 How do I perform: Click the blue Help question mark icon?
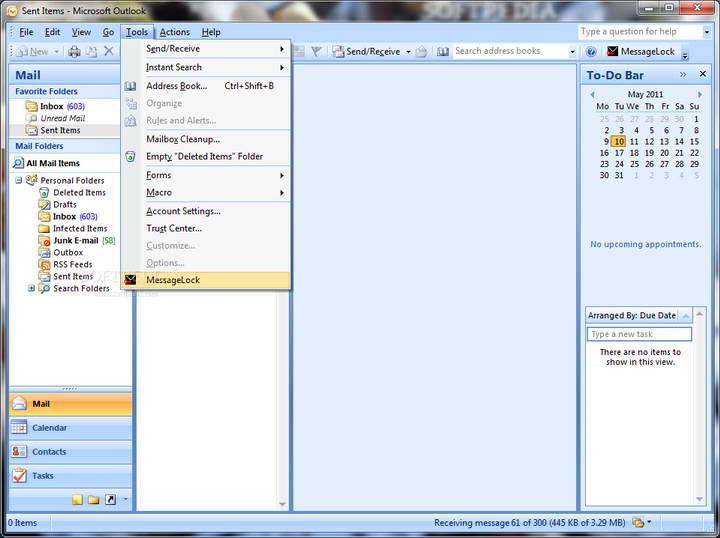(x=591, y=51)
